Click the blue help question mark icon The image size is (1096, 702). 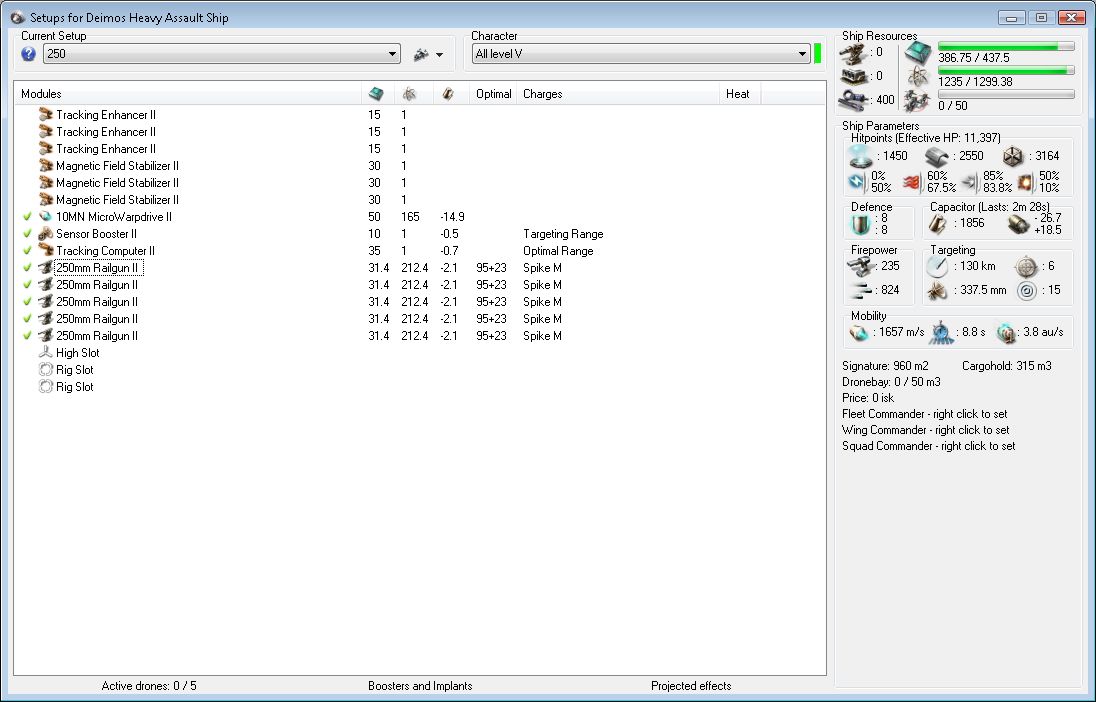(28, 54)
